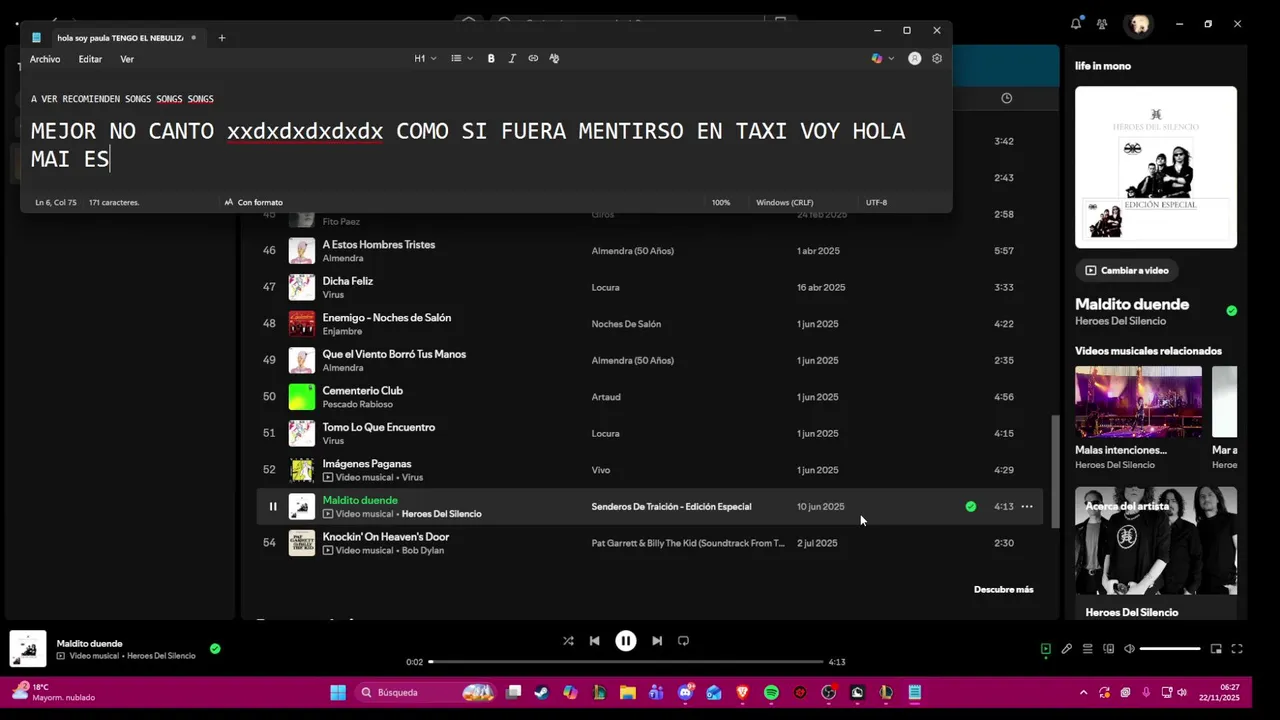Mute Spotify with speaker icon
1280x720 pixels.
coord(1129,649)
